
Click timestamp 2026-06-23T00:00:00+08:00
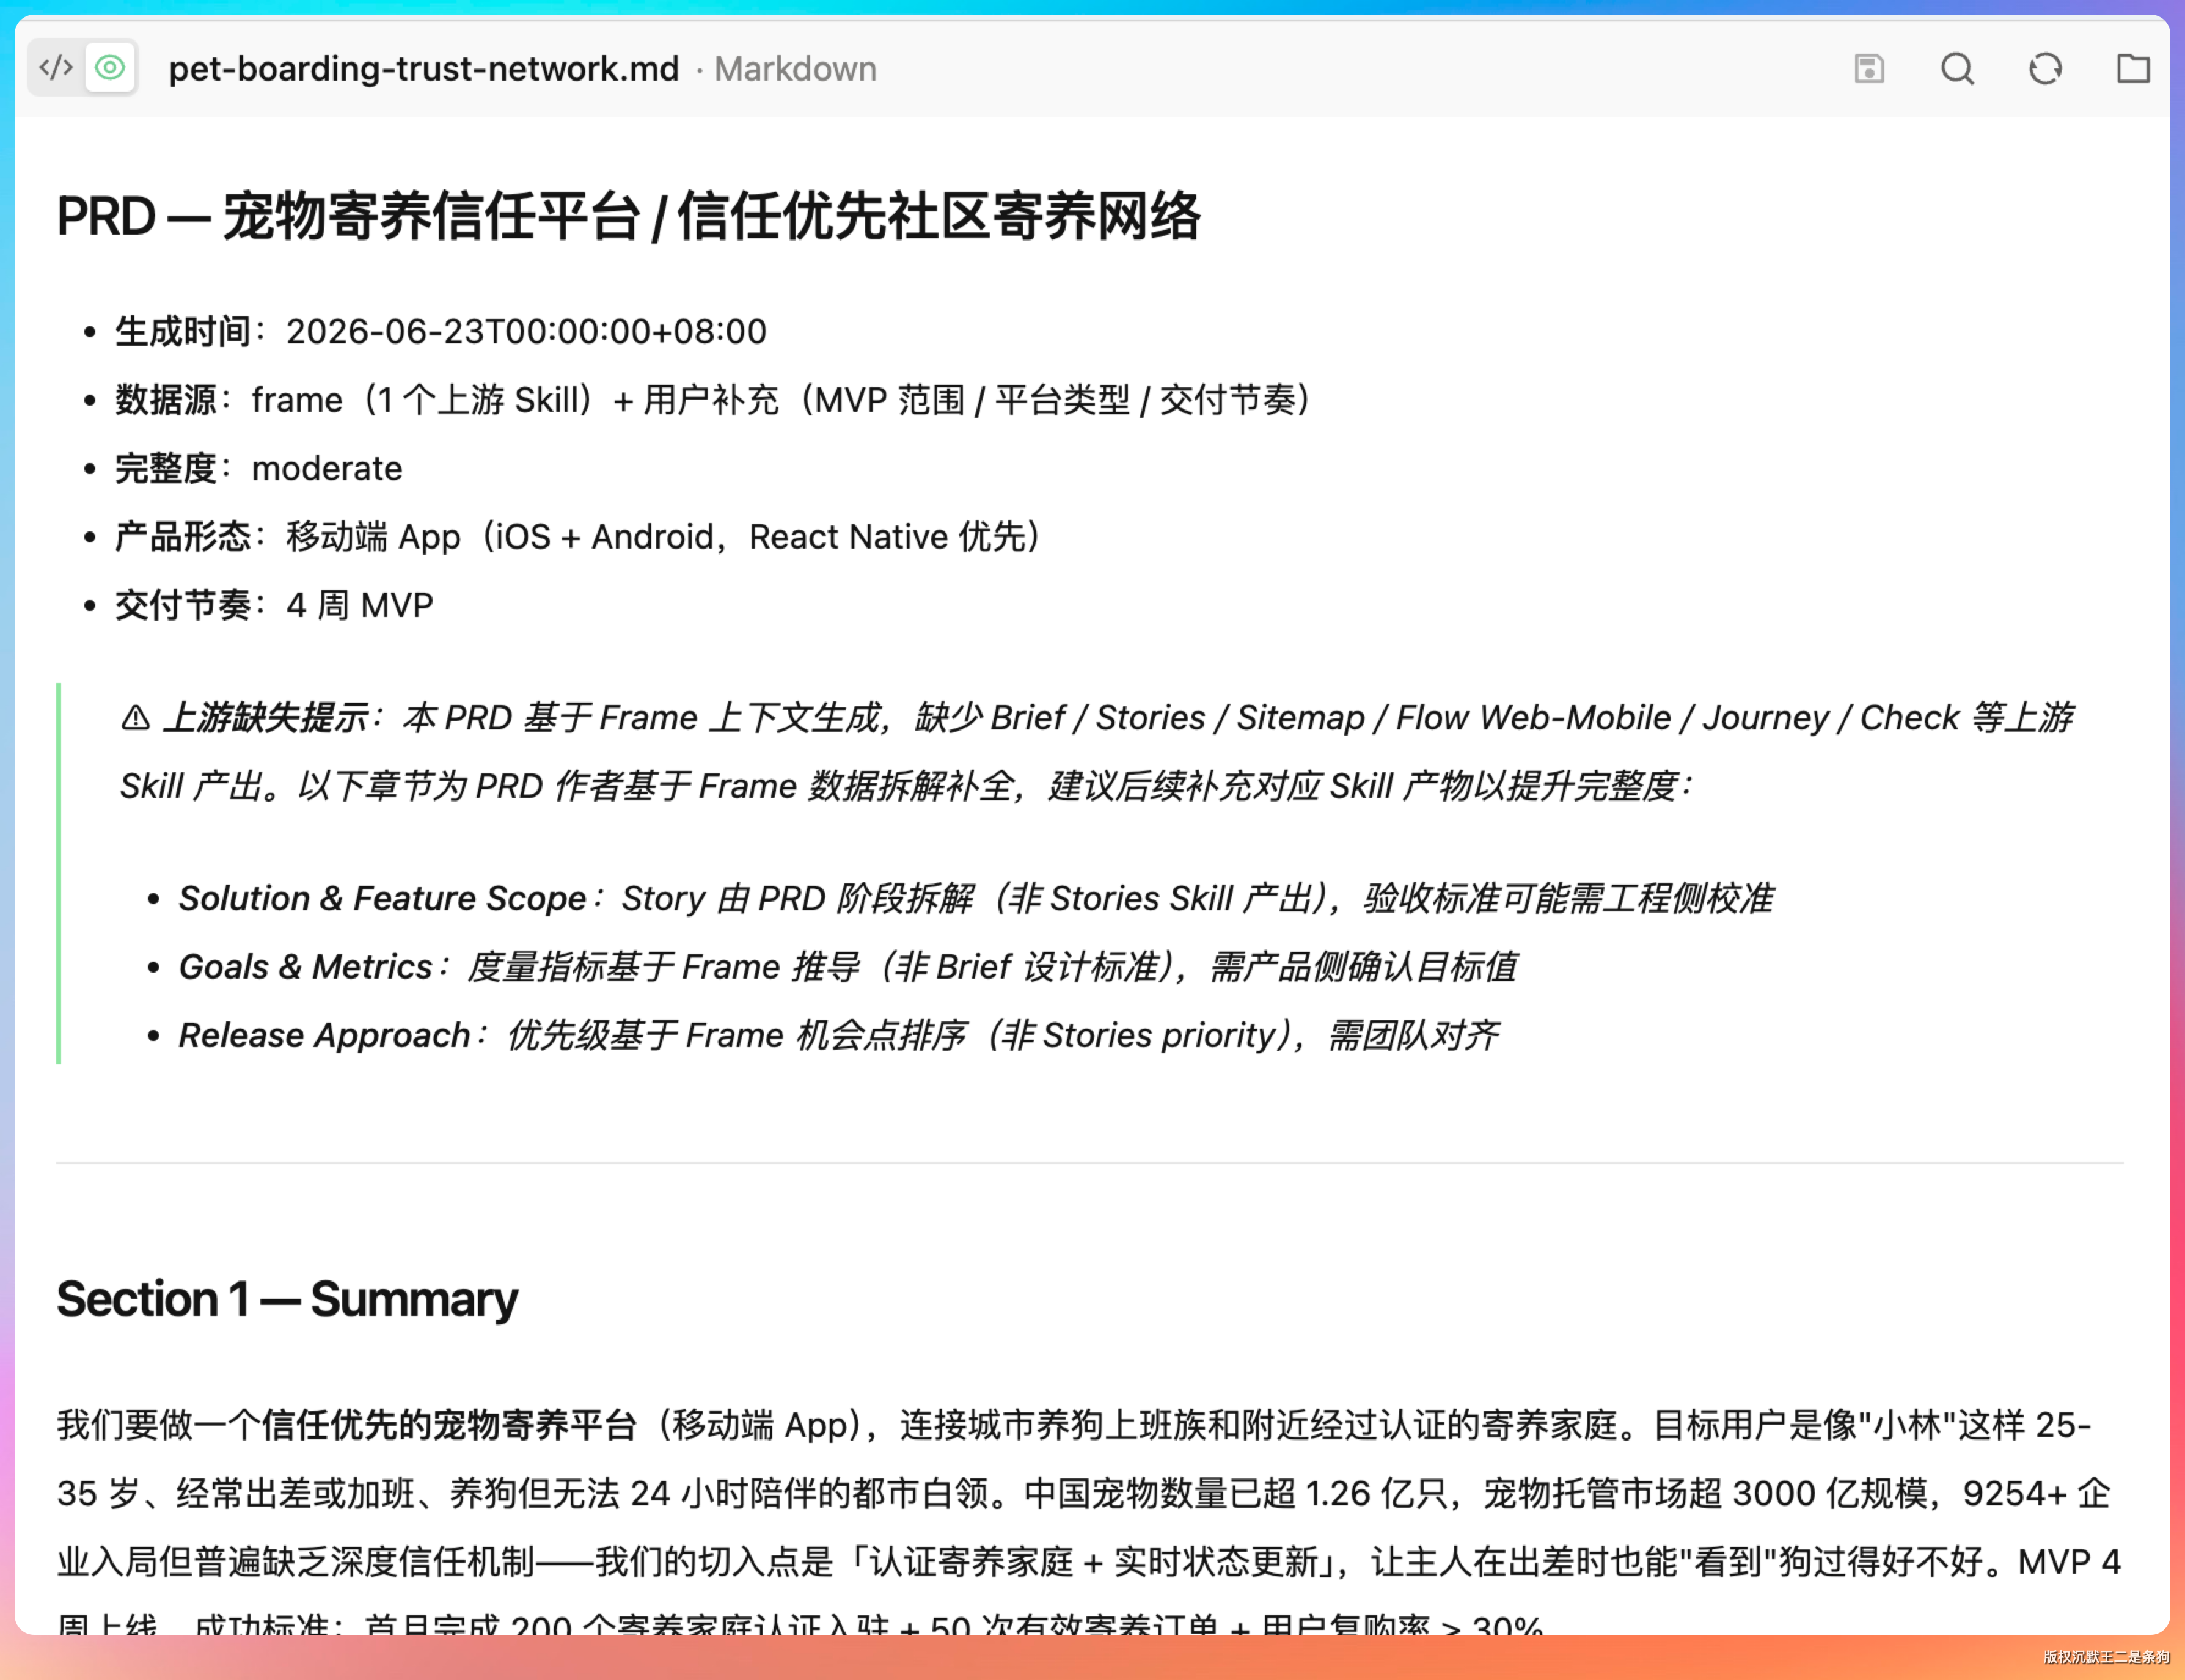click(526, 331)
